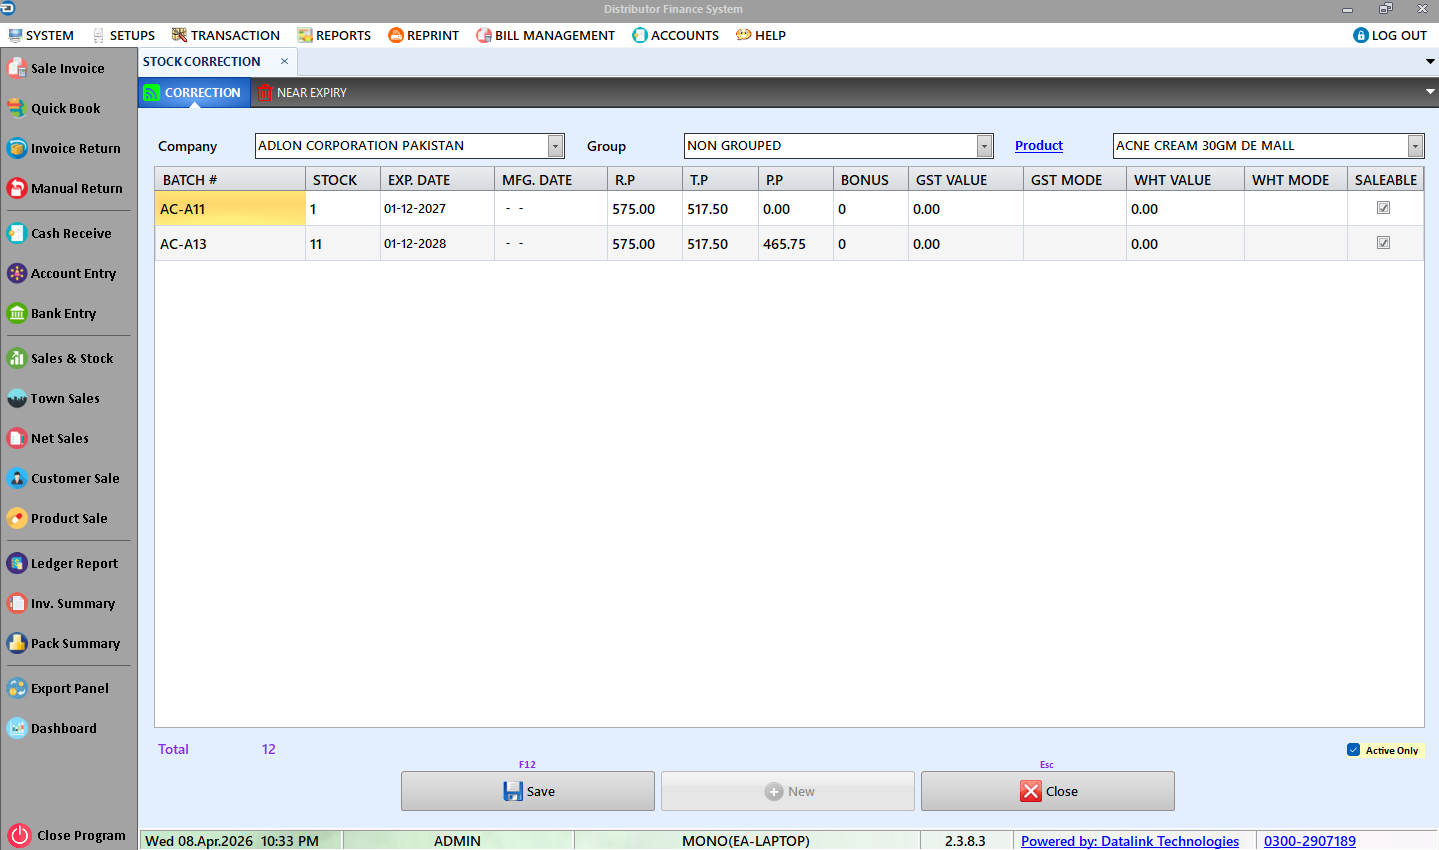Close the STOCK CORRECTION tab
This screenshot has width=1439, height=850.
point(284,61)
